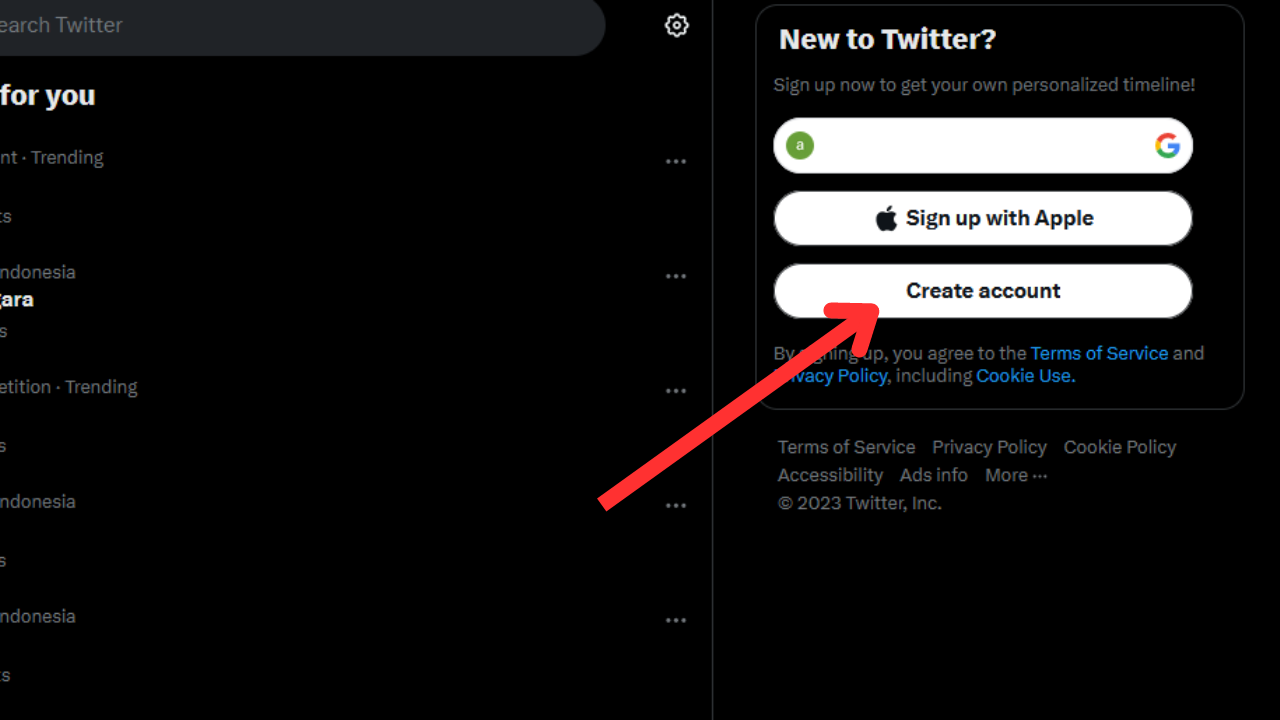
Task: Open the trends settings gear icon
Action: coord(677,25)
